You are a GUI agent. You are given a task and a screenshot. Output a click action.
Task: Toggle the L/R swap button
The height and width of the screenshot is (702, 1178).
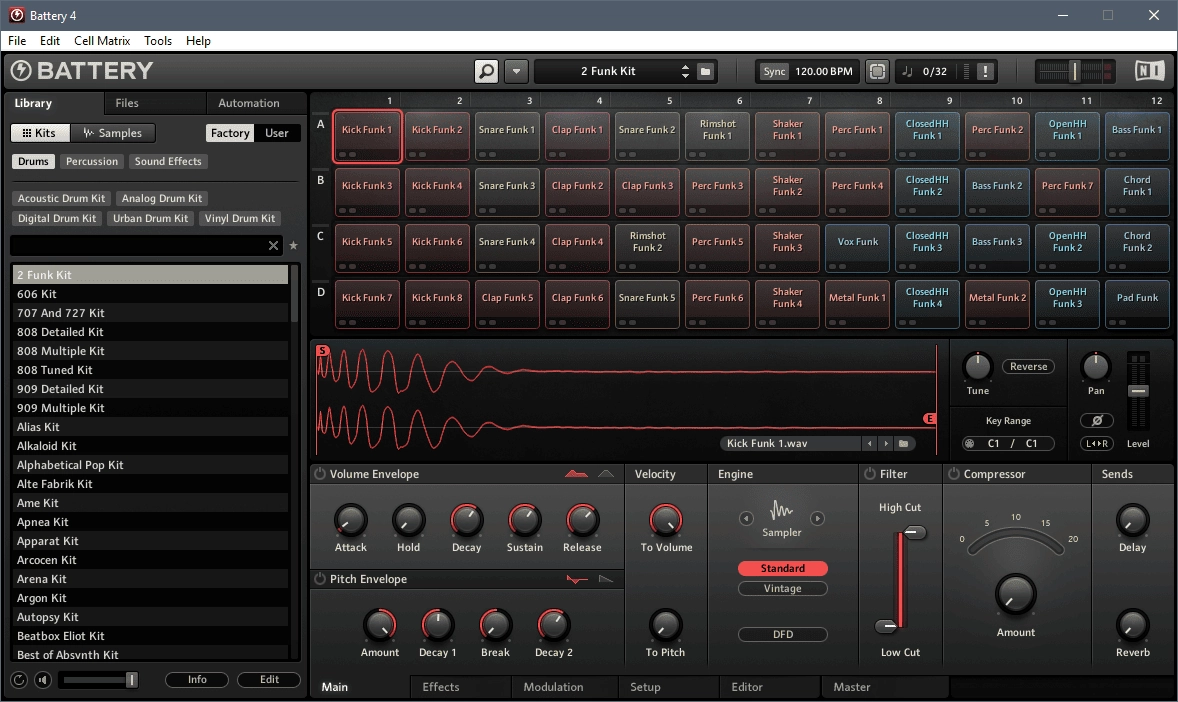coord(1097,443)
